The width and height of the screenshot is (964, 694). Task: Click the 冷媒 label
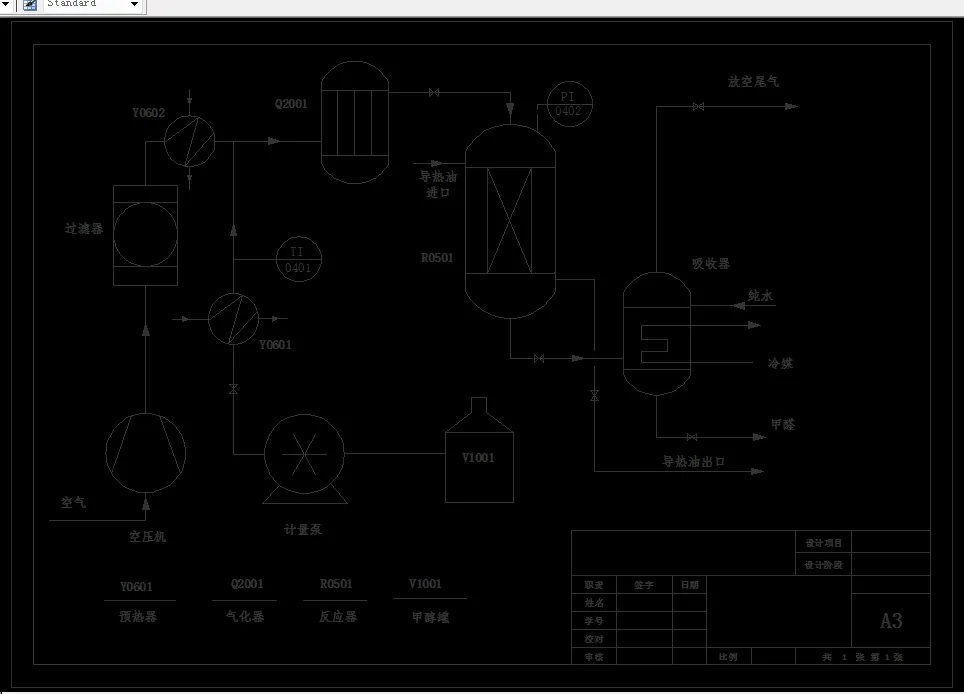781,363
